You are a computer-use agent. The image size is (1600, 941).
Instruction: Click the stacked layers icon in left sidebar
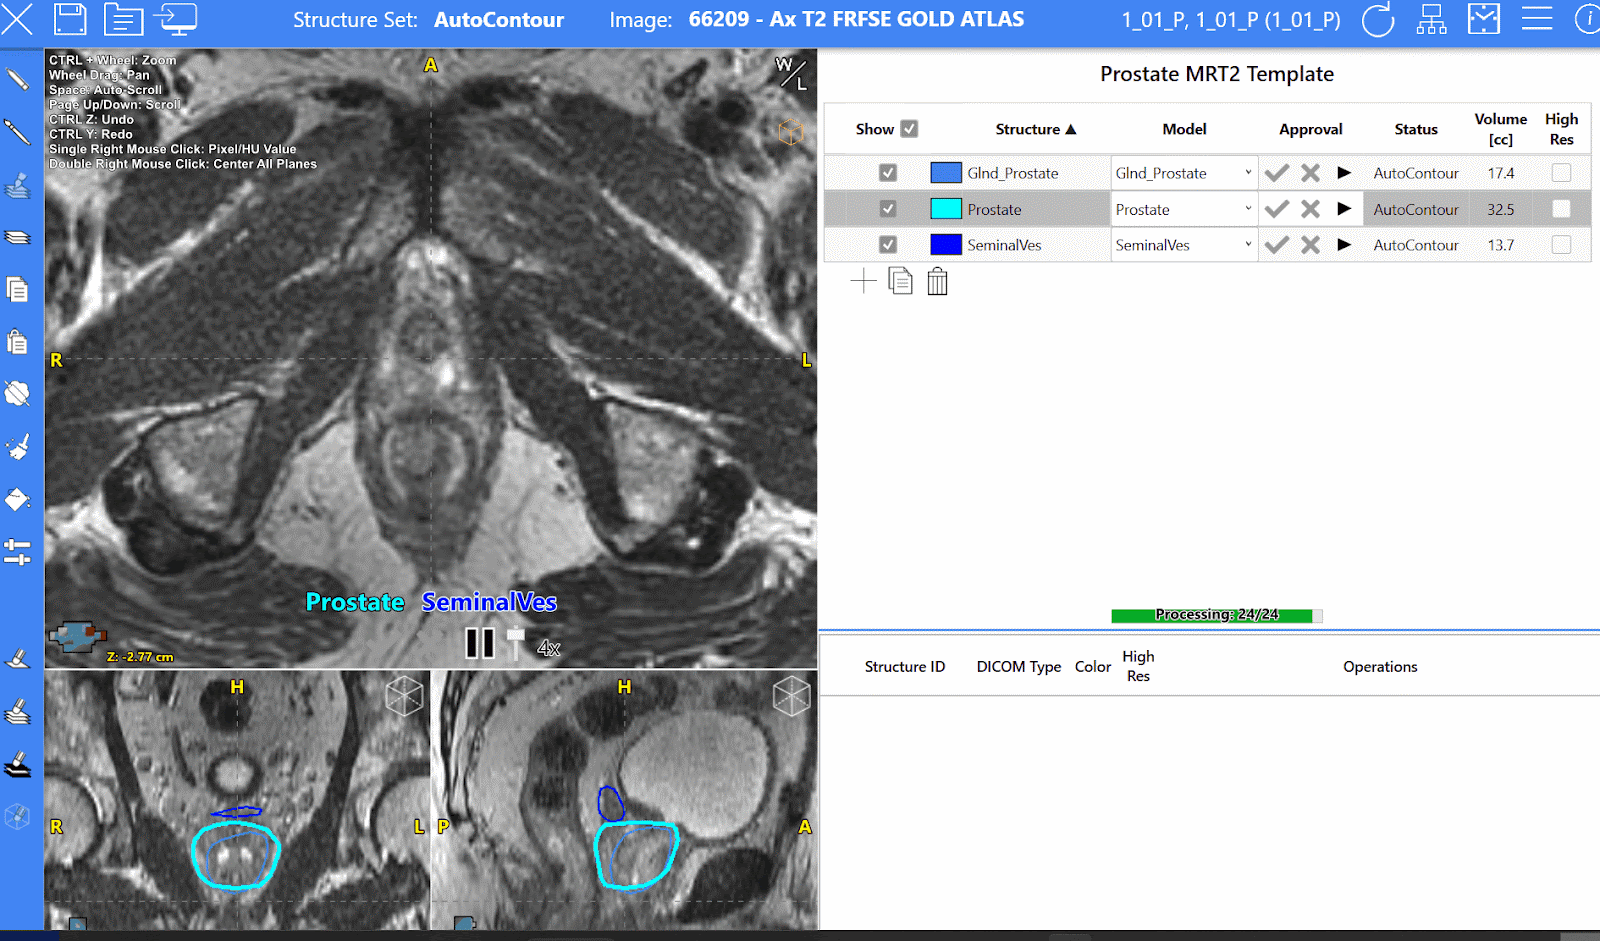[x=17, y=237]
